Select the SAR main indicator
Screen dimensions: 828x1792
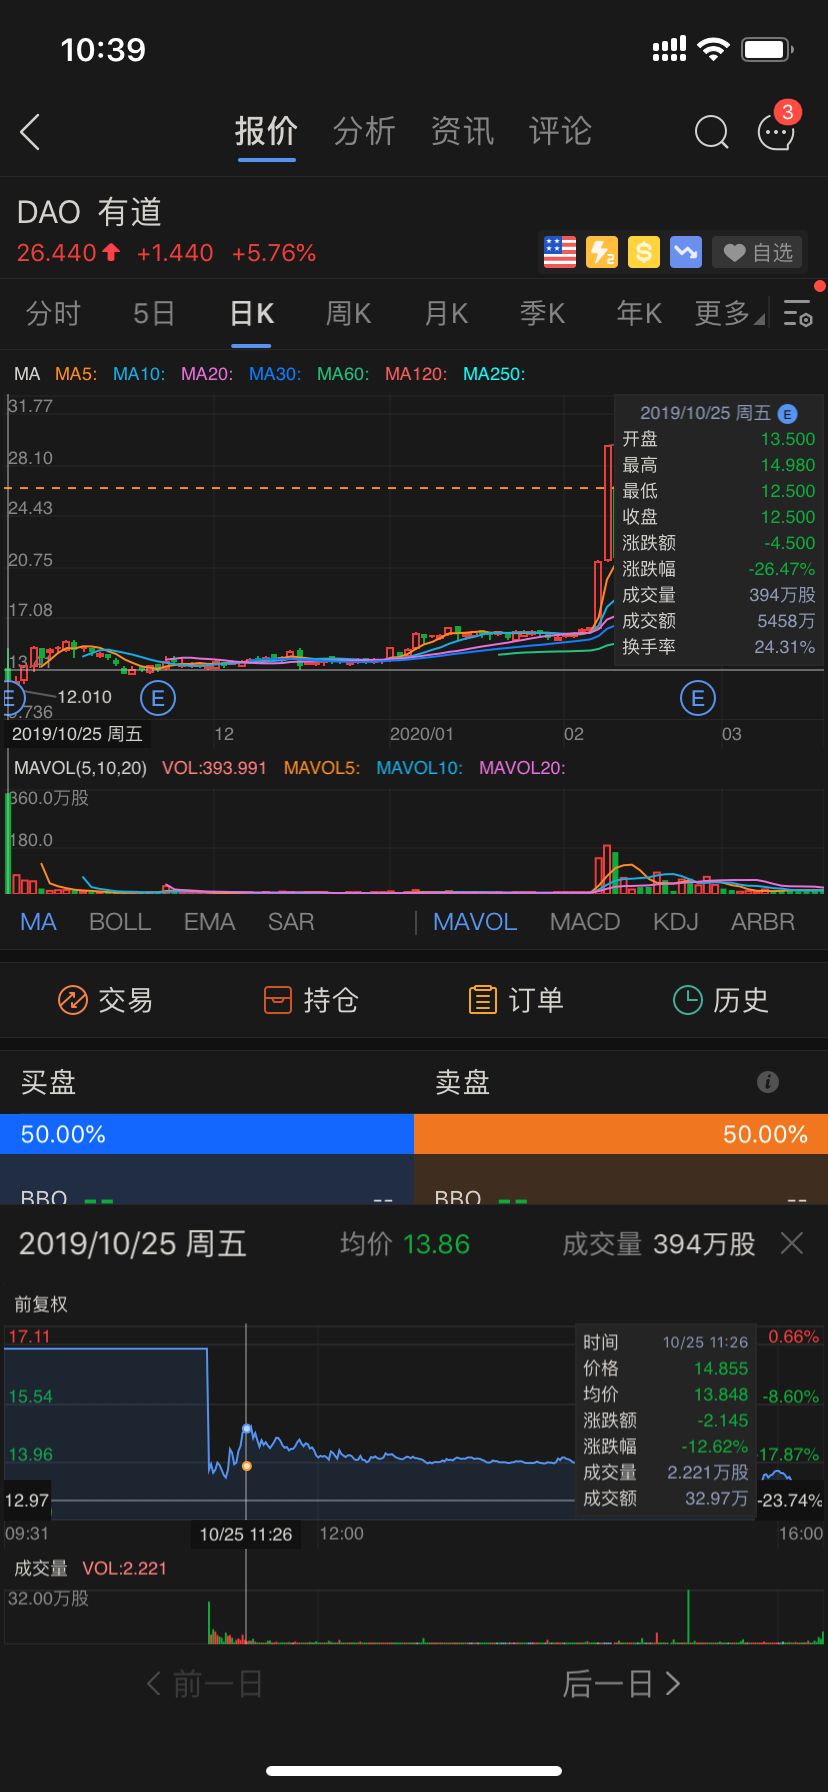[x=291, y=922]
